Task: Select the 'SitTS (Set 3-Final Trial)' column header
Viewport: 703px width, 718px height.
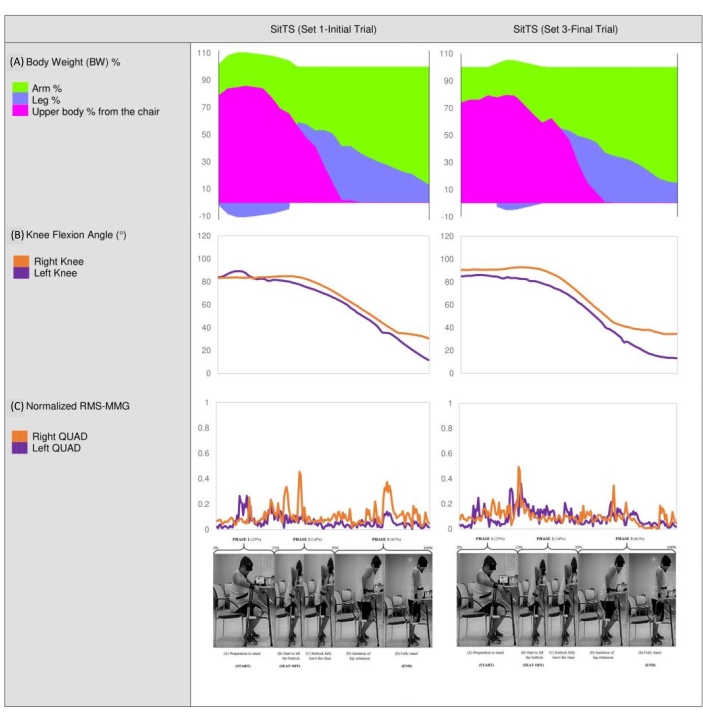Action: pyautogui.click(x=565, y=29)
